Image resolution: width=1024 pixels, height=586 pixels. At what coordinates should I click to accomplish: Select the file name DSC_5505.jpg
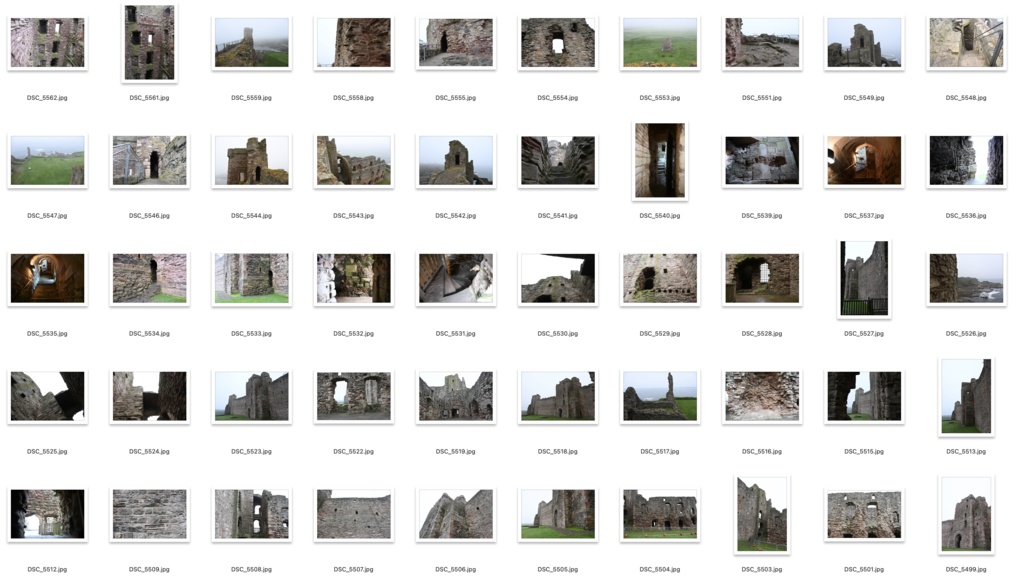[x=558, y=570]
